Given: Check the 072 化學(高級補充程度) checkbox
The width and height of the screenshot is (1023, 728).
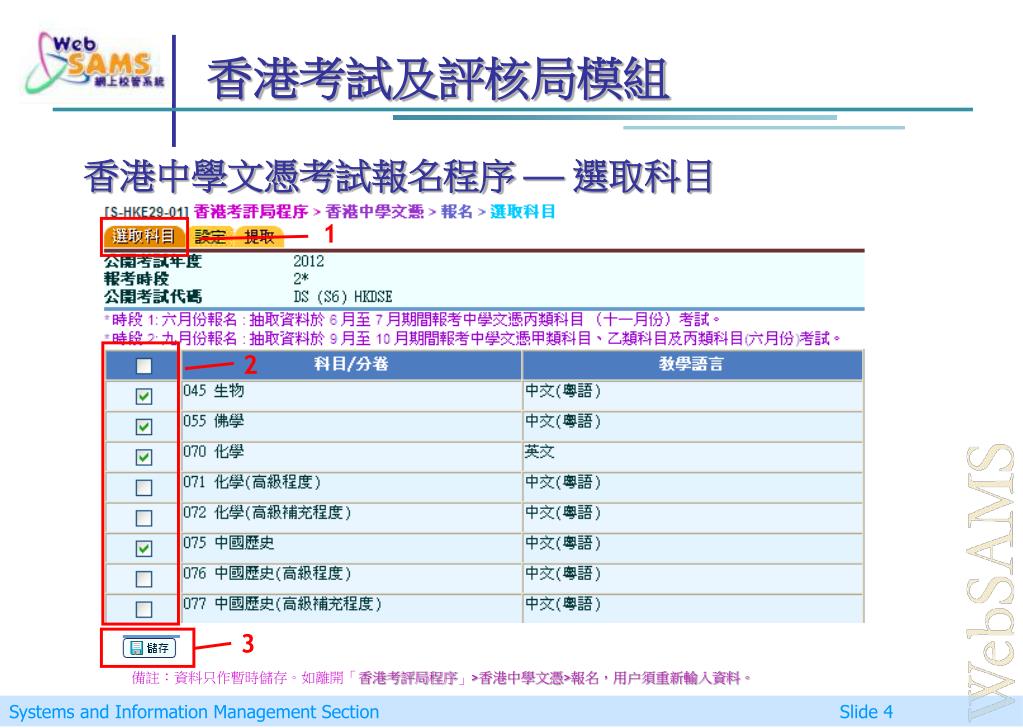Looking at the screenshot, I should (144, 518).
